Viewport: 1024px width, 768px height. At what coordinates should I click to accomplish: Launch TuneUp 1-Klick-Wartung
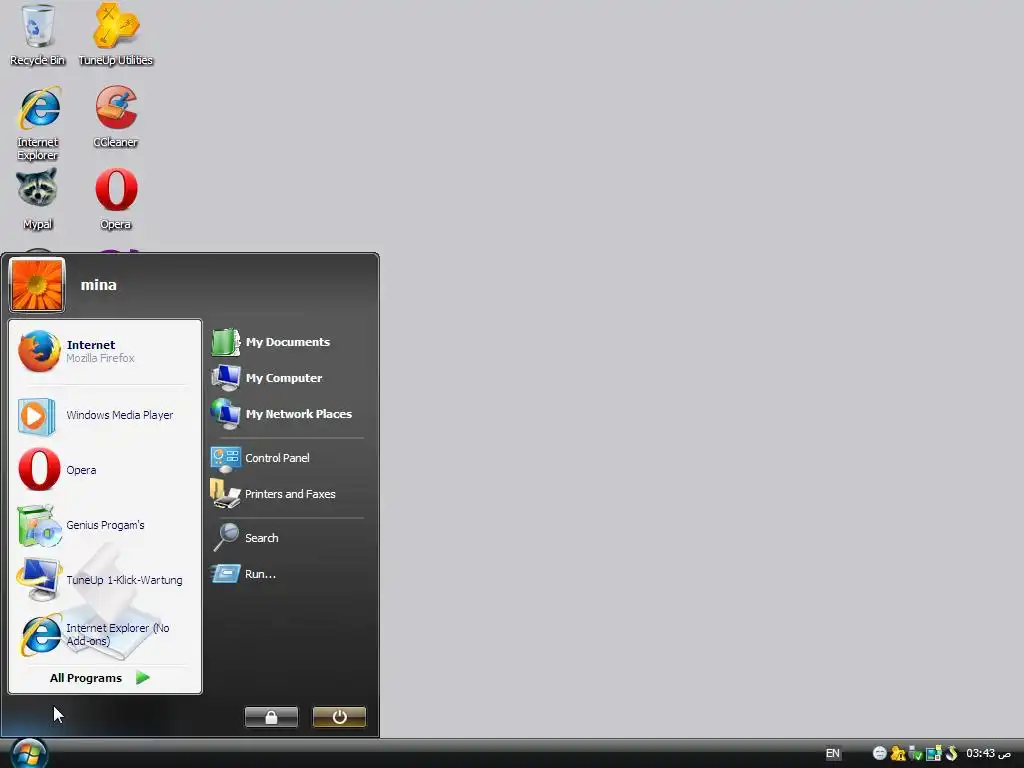click(105, 580)
